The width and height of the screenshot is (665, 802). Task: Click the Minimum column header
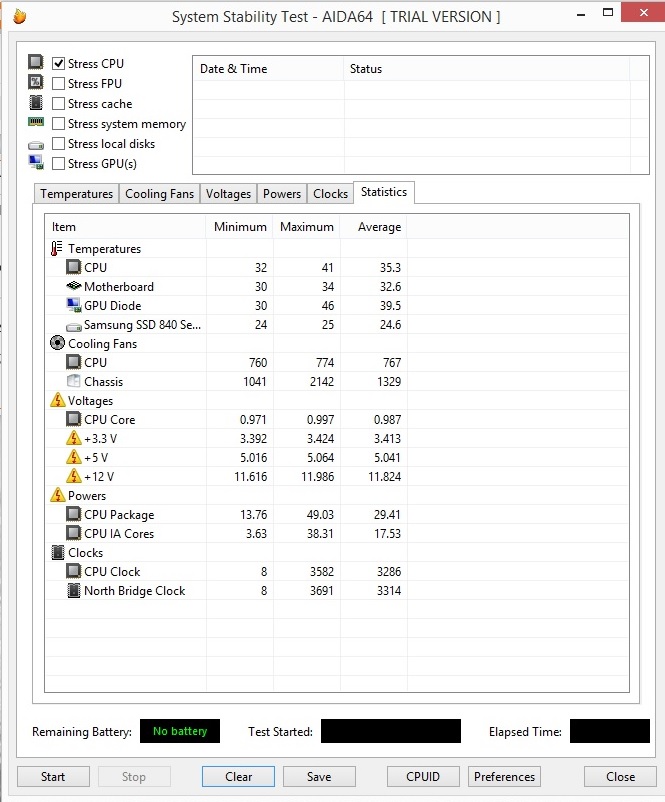[x=240, y=227]
